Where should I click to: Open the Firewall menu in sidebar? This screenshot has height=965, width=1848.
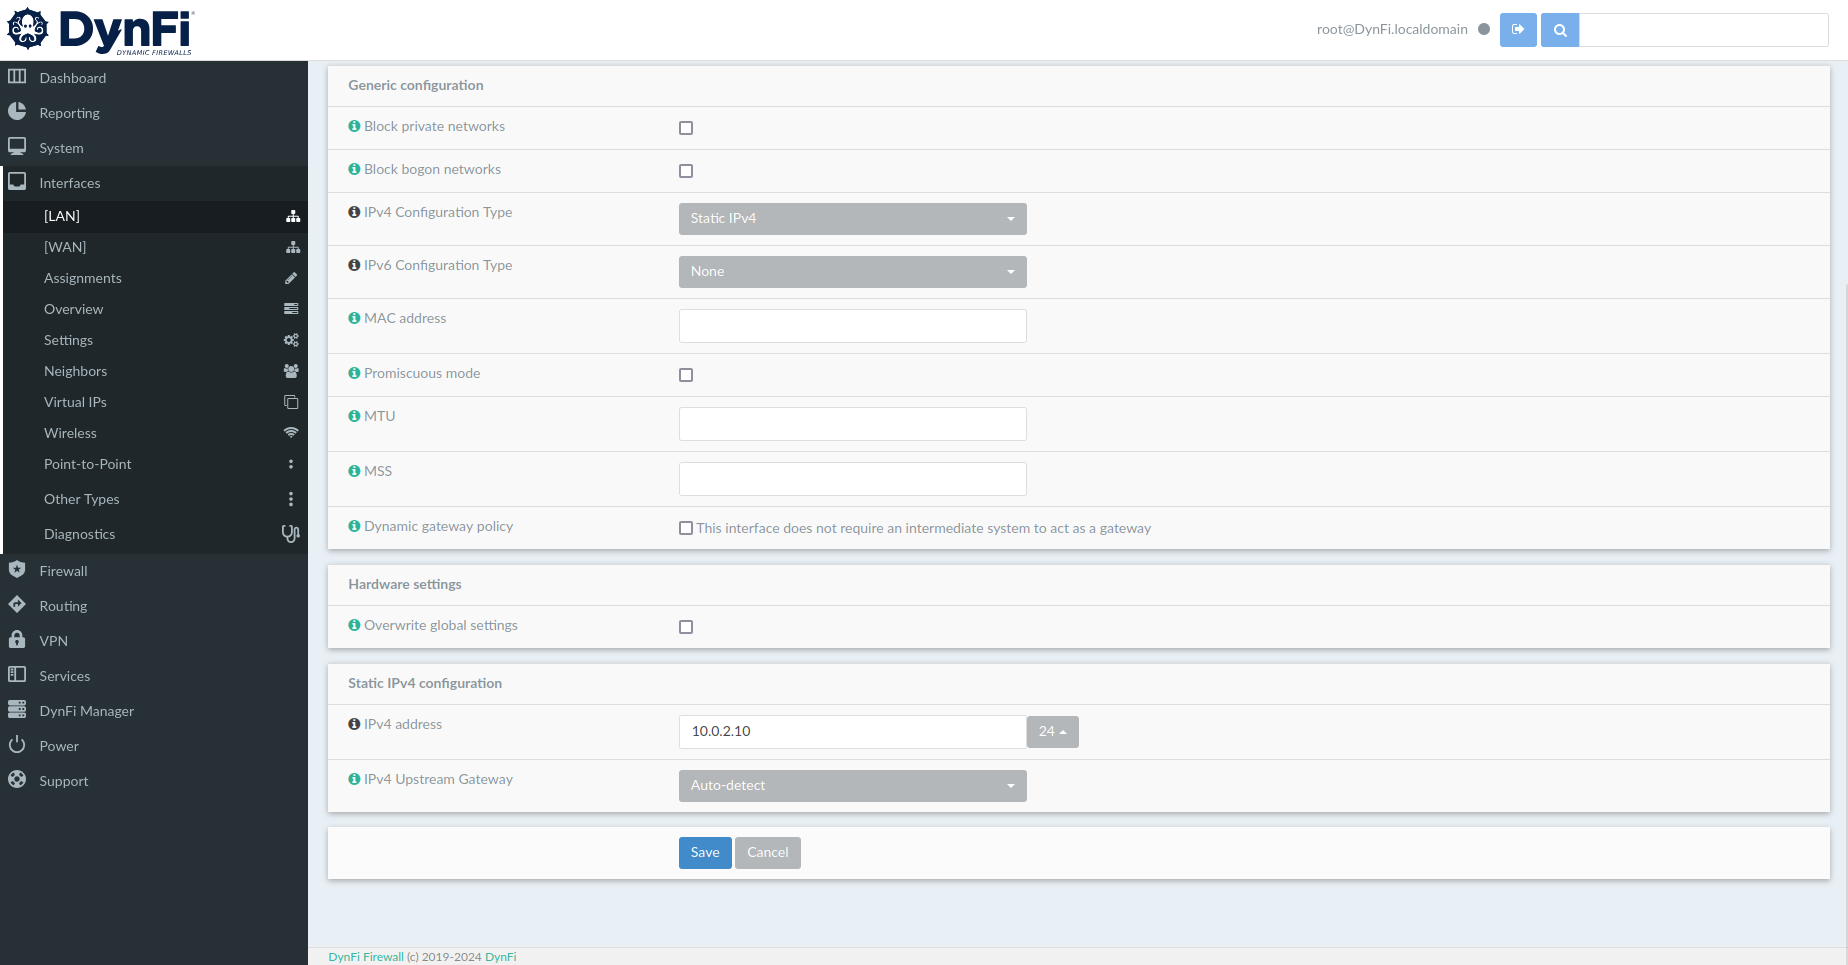pyautogui.click(x=63, y=571)
